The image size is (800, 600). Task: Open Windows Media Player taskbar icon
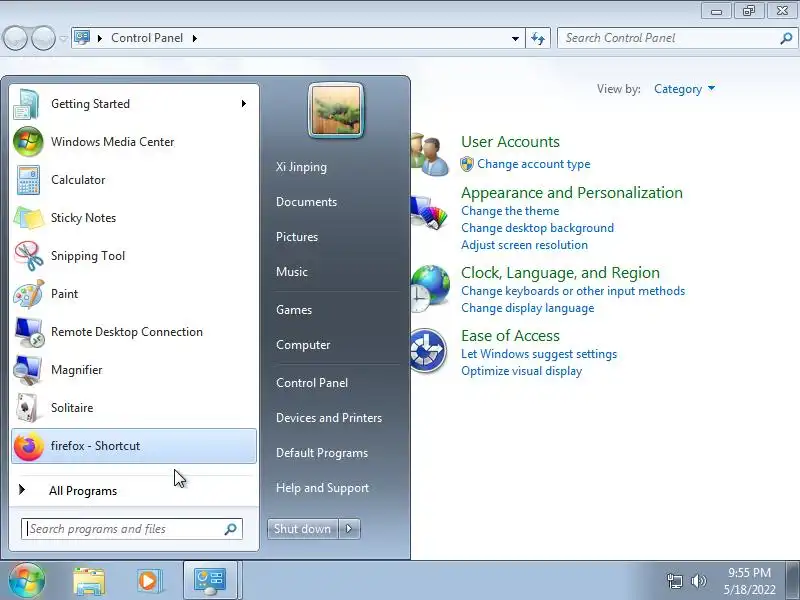click(148, 581)
